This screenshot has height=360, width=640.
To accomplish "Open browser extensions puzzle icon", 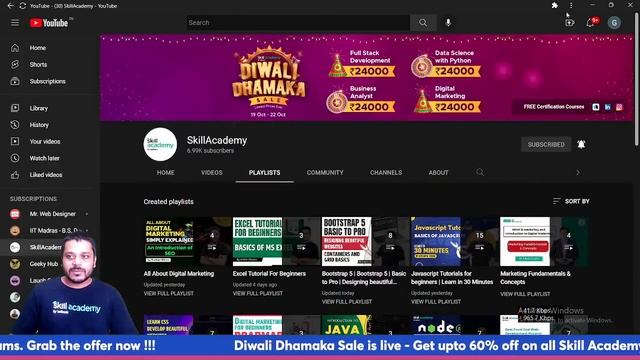I will [x=554, y=5].
